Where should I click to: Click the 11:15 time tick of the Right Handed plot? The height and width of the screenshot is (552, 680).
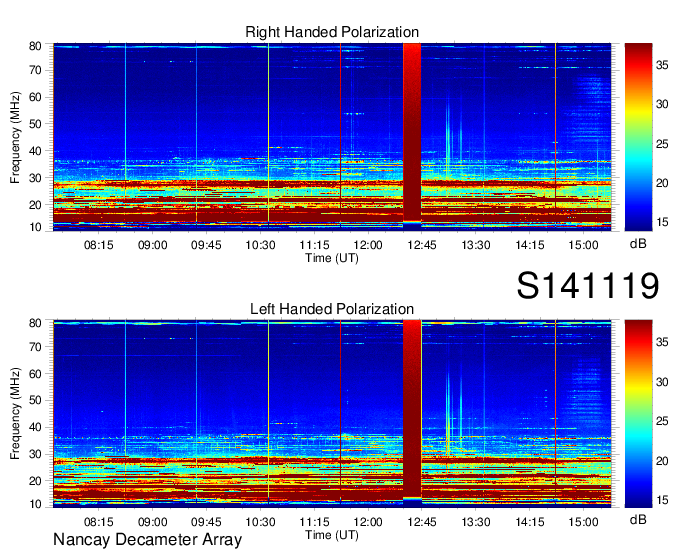click(x=314, y=245)
